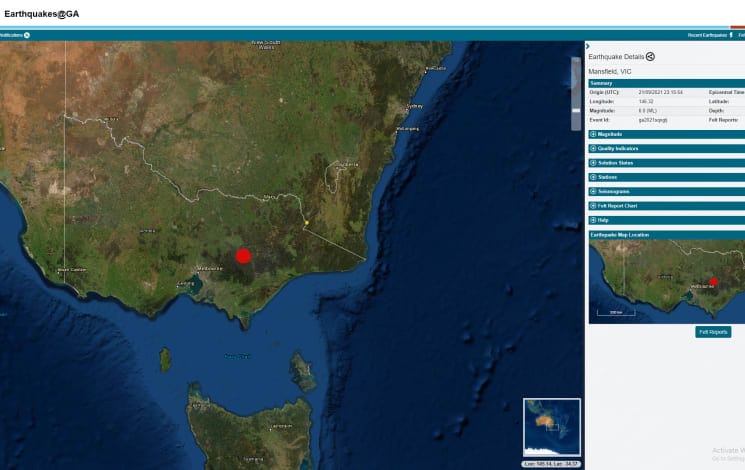Expand the Seismograms section
The height and width of the screenshot is (470, 745).
667,192
